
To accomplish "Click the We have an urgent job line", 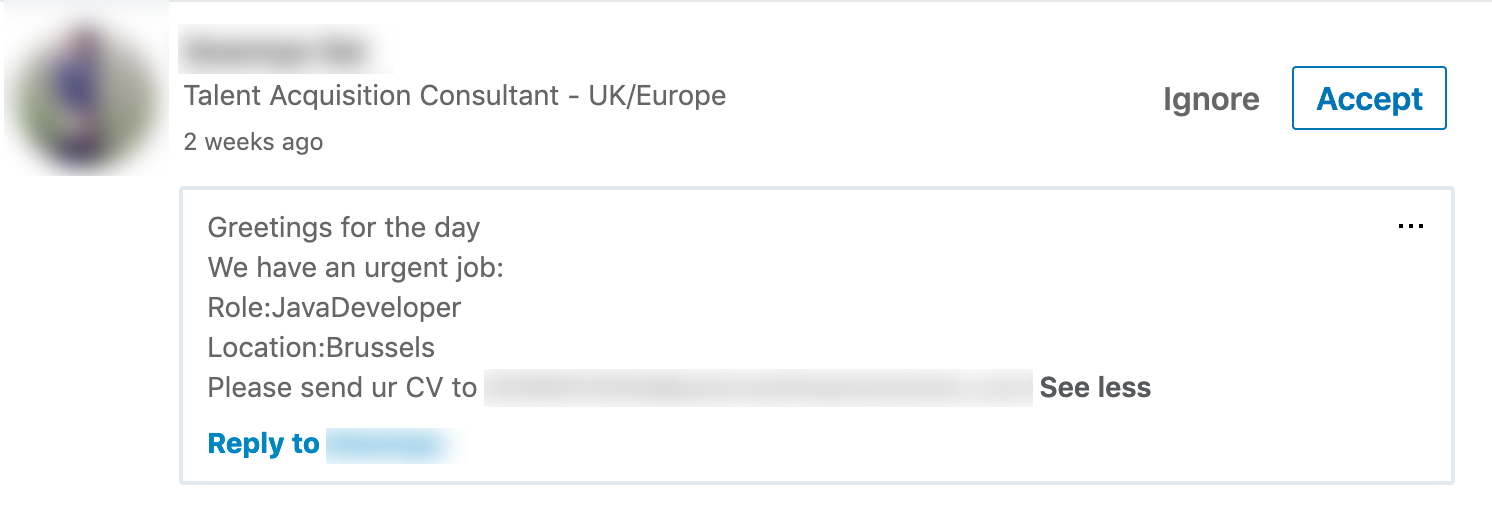I will (x=355, y=268).
